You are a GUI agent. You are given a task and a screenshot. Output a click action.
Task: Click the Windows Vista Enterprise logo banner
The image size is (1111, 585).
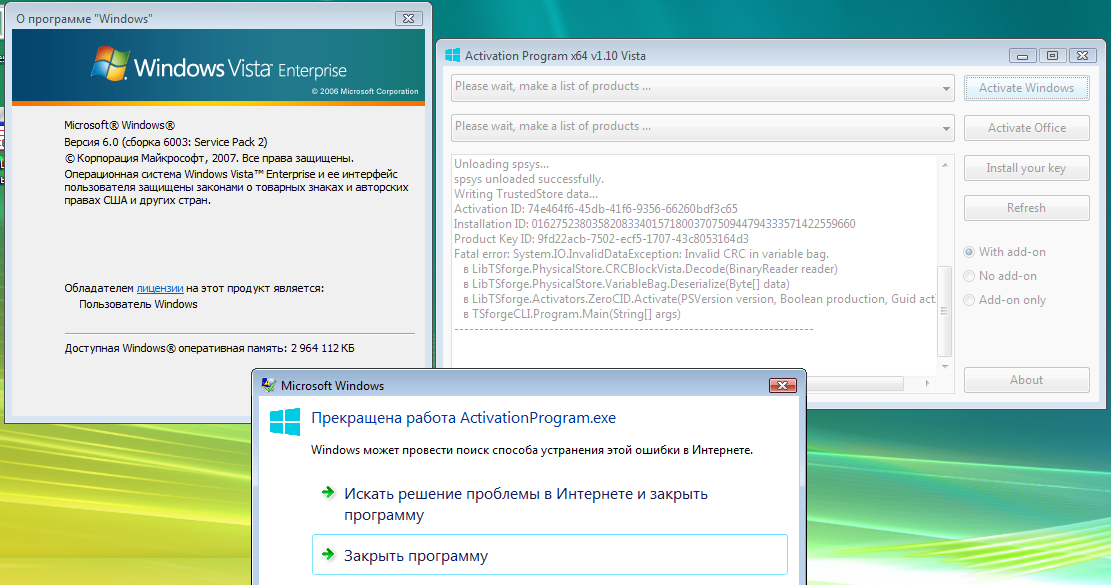coord(218,67)
